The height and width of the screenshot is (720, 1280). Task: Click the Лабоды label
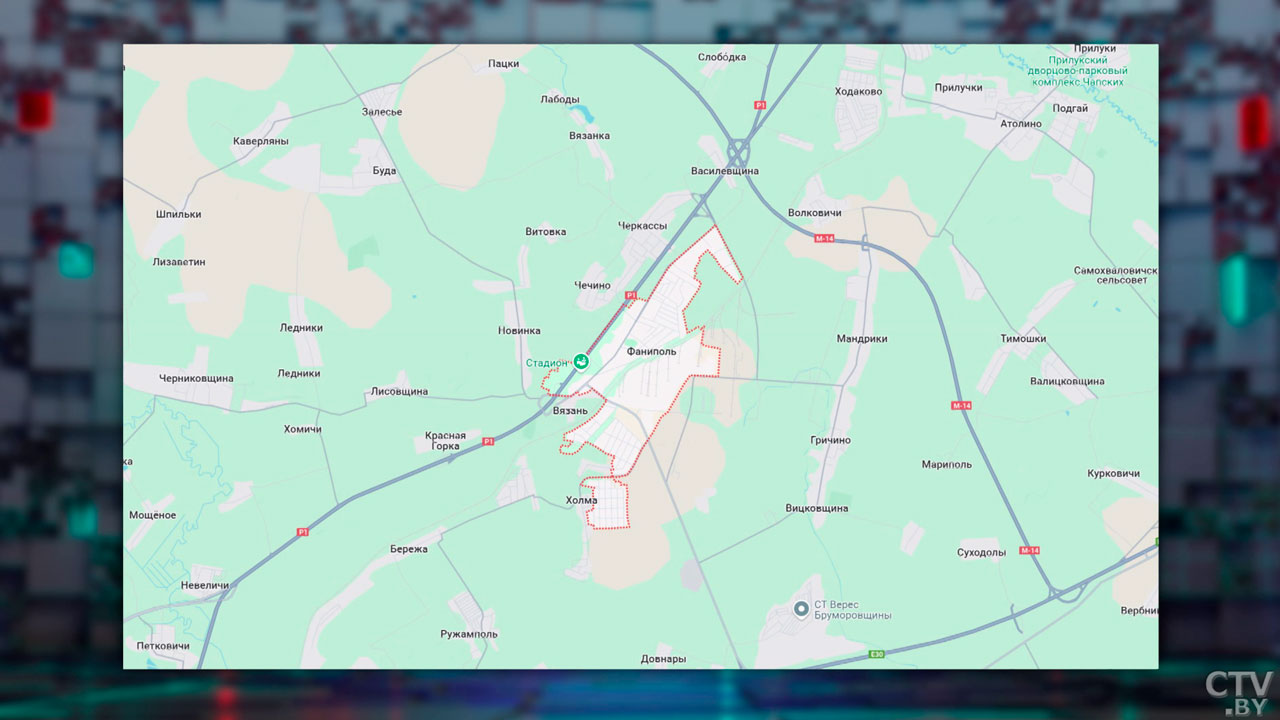point(560,100)
